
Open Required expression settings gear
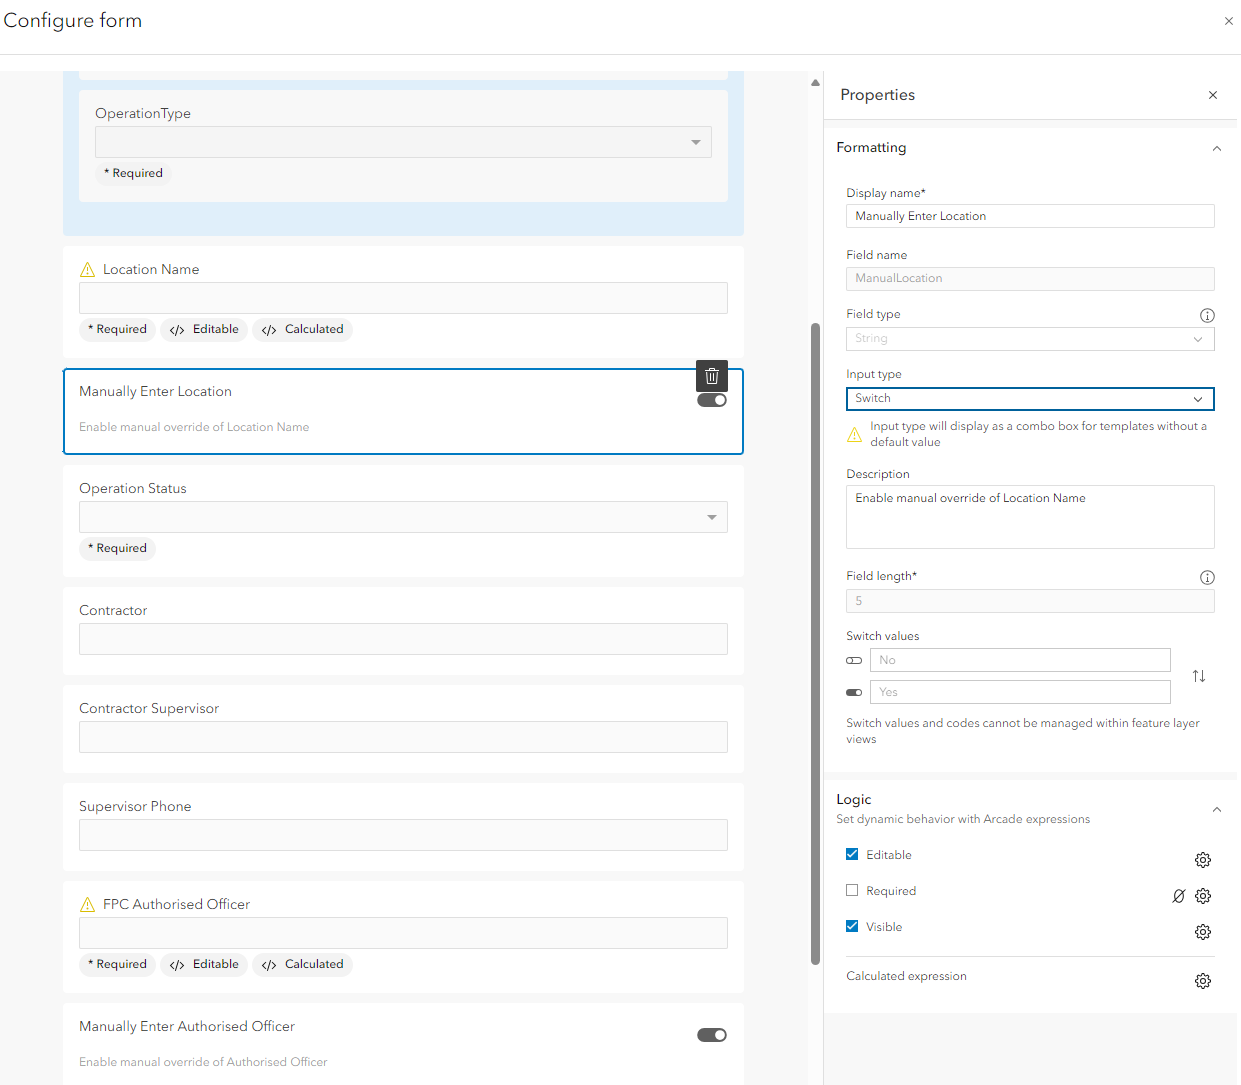point(1203,896)
